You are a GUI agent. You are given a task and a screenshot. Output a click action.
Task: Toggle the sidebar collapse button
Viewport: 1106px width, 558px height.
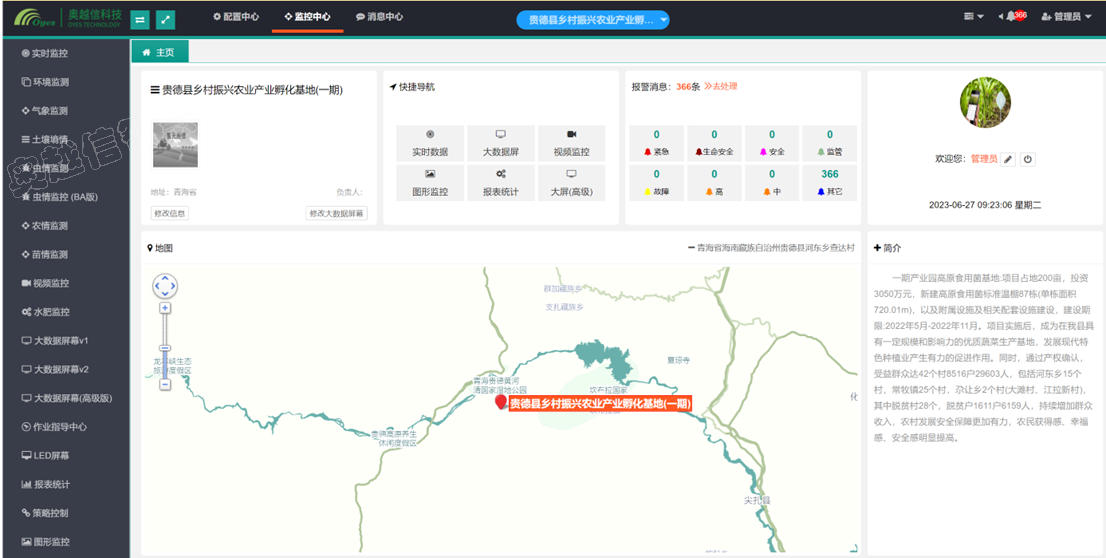(140, 19)
